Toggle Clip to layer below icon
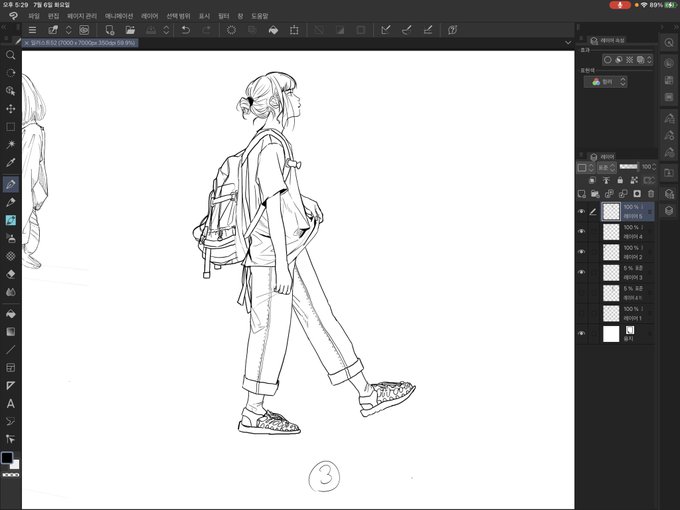 click(x=592, y=180)
